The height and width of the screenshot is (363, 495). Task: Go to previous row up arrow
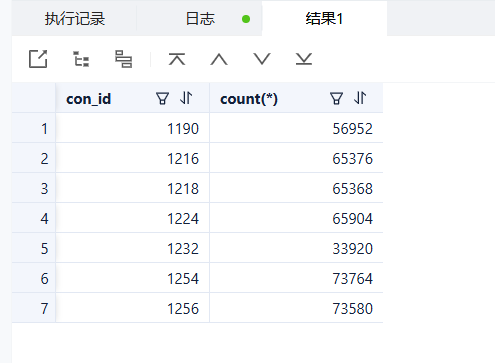[x=219, y=59]
